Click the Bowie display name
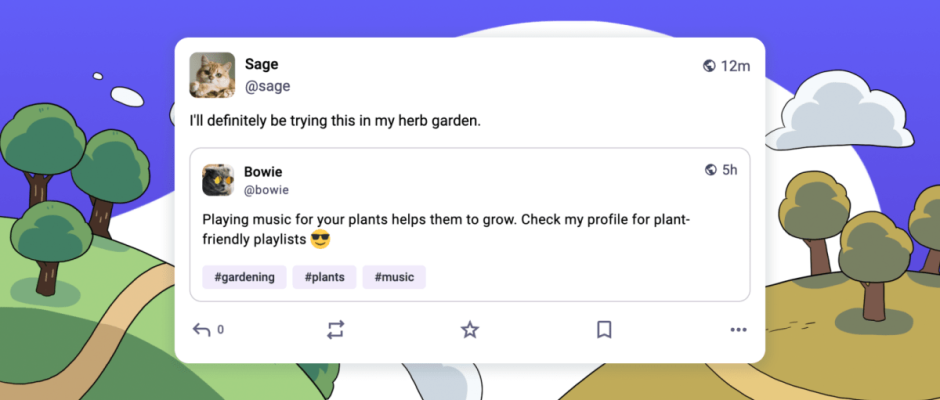The height and width of the screenshot is (400, 940). click(x=263, y=172)
